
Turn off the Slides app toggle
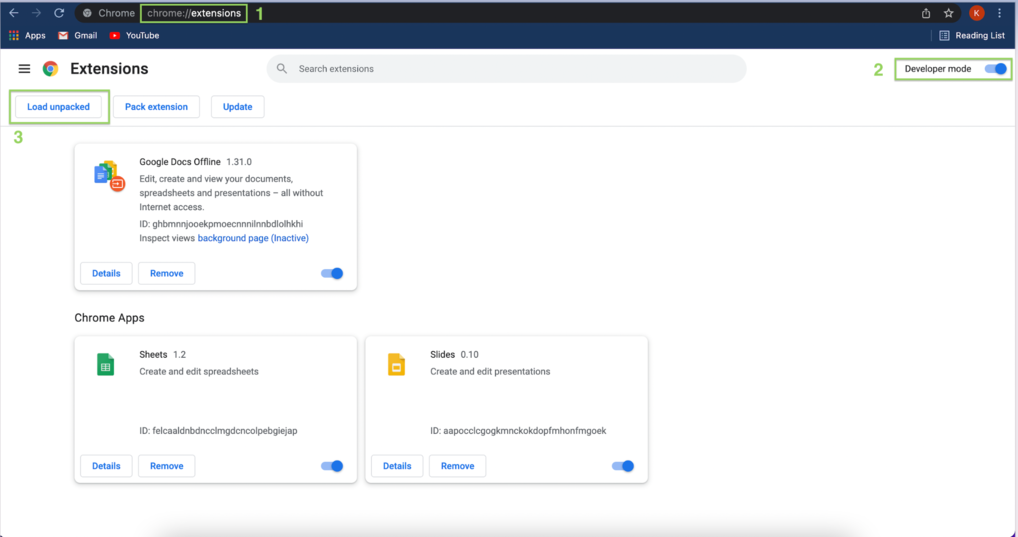(x=622, y=466)
